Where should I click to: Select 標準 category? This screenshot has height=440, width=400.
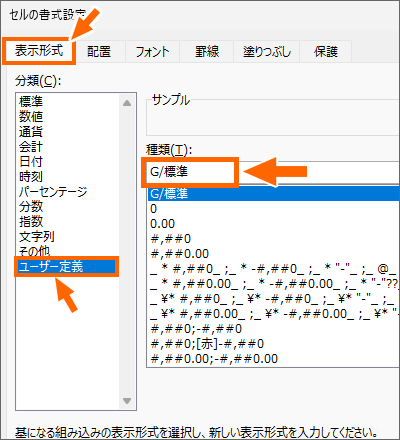(x=31, y=101)
